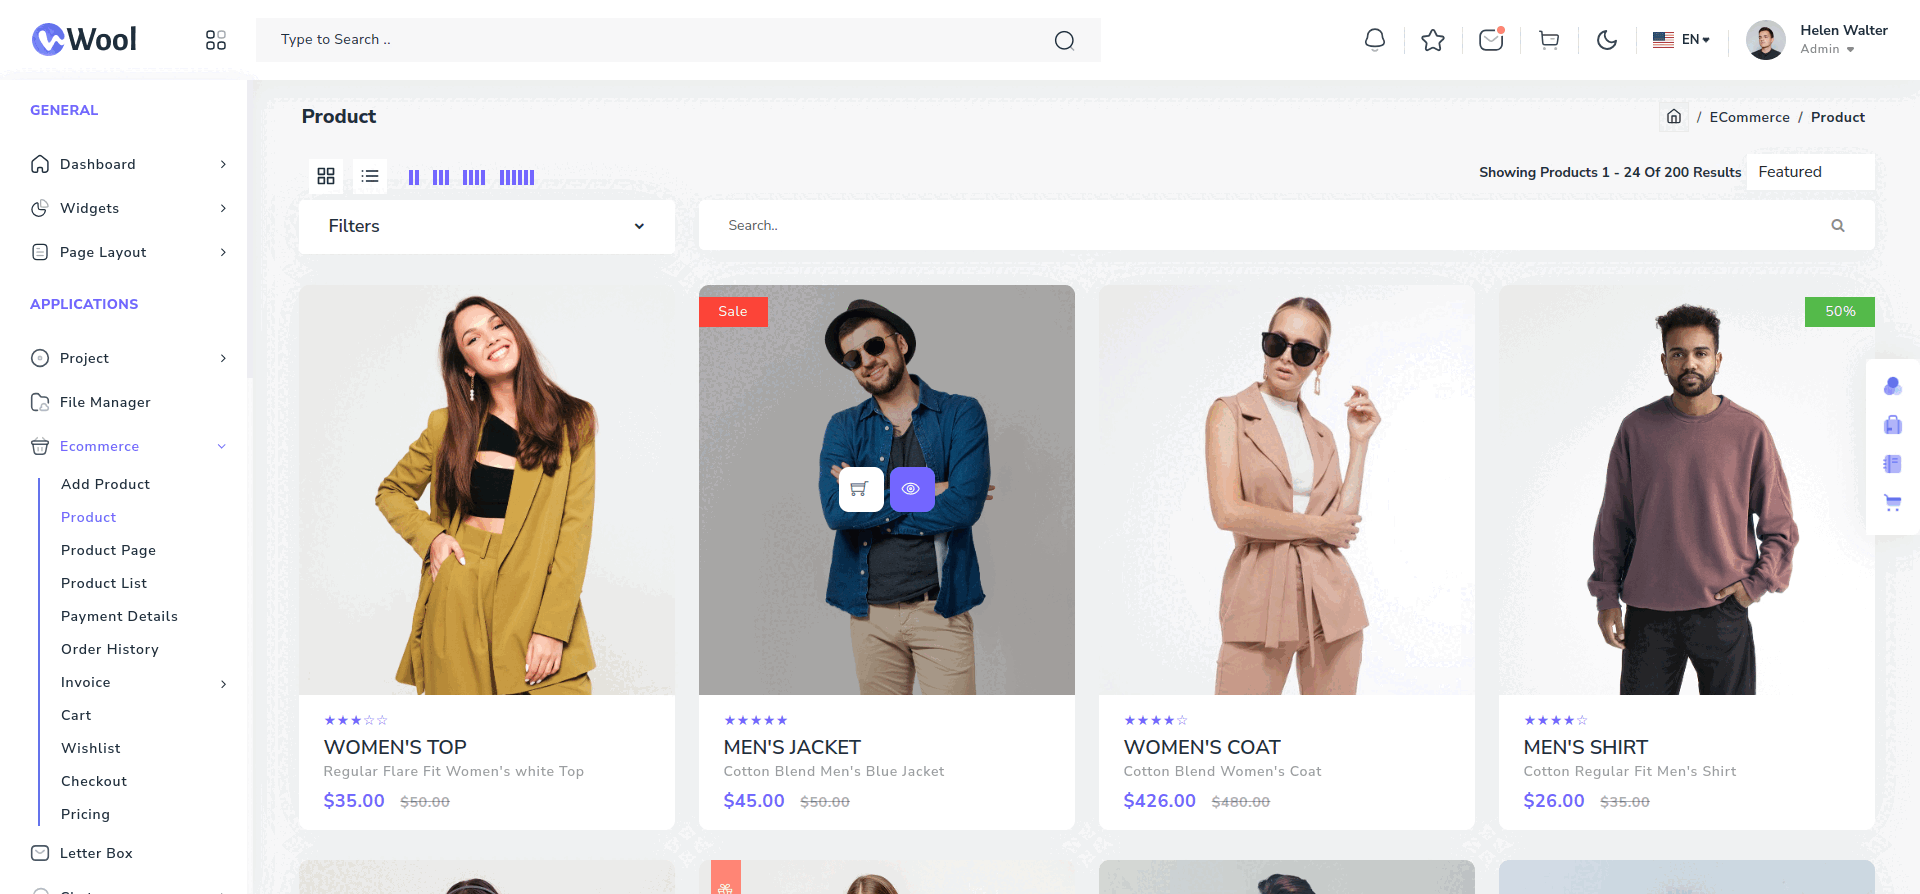Viewport: 1920px width, 894px height.
Task: Open Product List item
Action: (104, 583)
